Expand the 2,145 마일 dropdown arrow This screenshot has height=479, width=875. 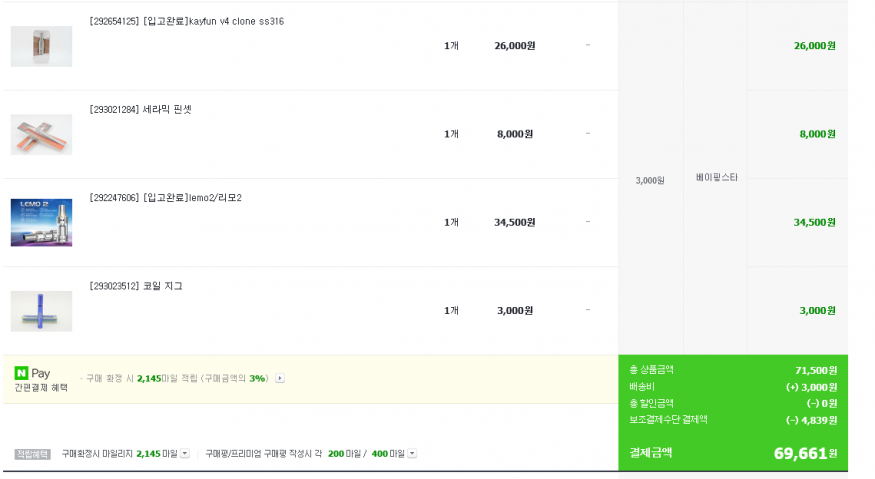(x=185, y=453)
